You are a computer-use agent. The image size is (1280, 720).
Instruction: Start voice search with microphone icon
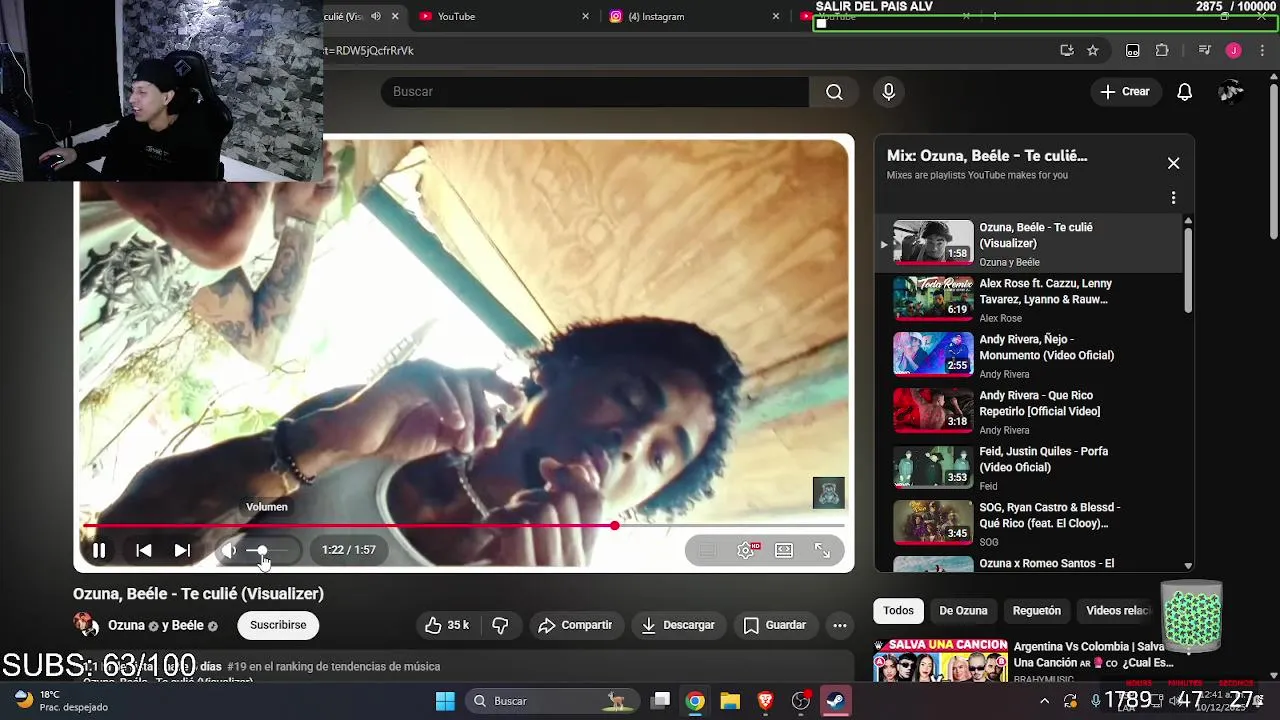pos(888,92)
